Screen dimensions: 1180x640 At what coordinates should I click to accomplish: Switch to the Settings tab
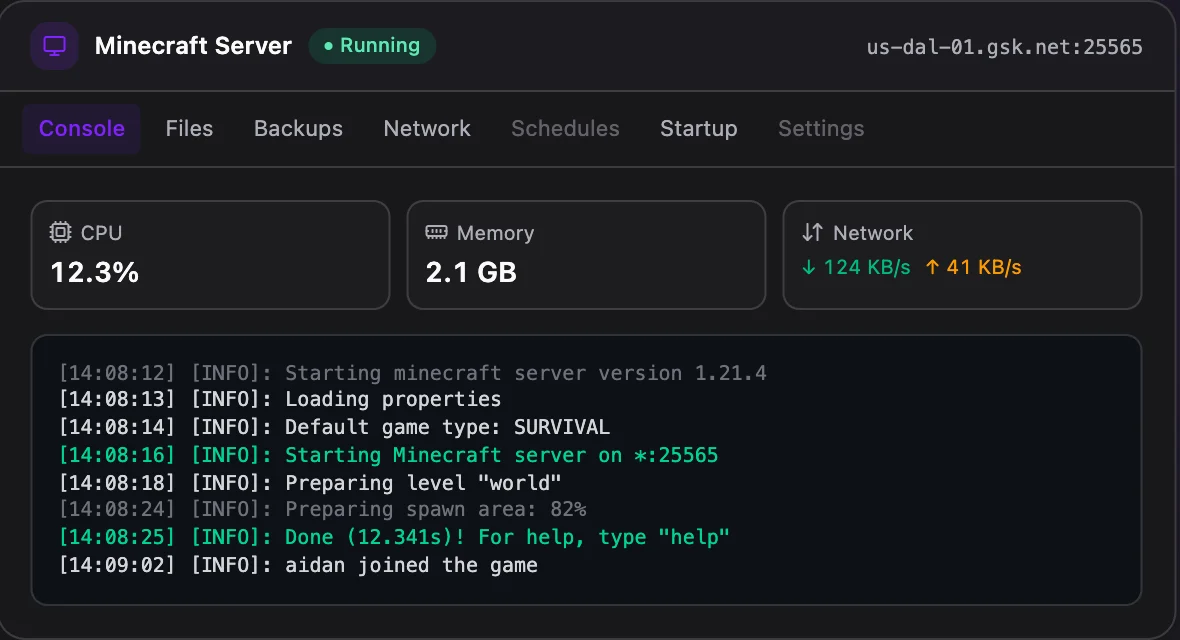tap(821, 129)
